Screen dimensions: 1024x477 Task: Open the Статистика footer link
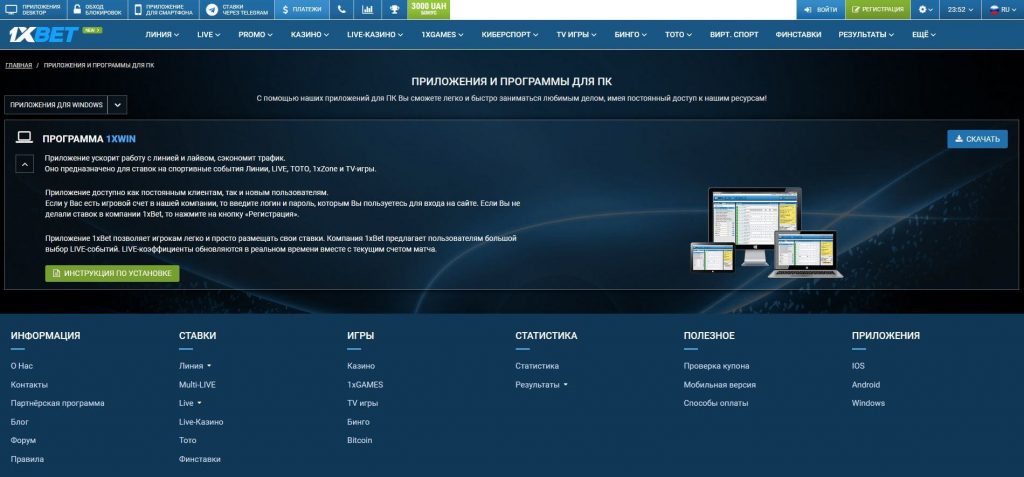(537, 366)
